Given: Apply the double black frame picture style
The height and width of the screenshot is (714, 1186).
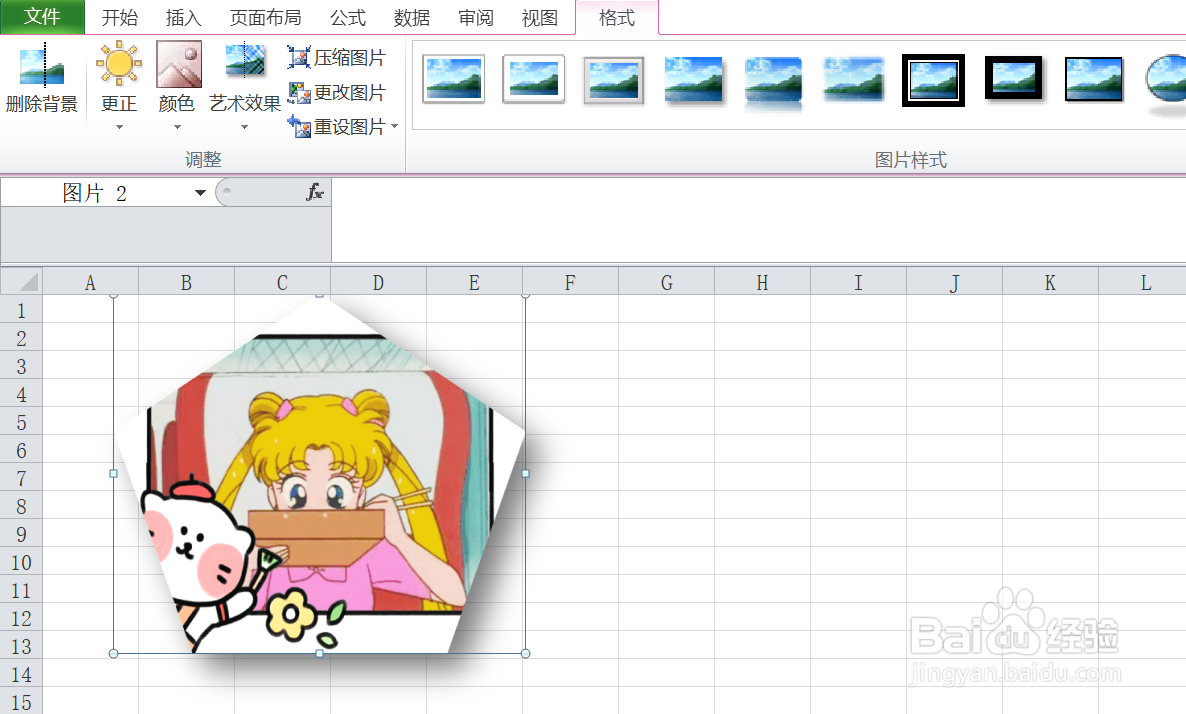Looking at the screenshot, I should [x=933, y=80].
